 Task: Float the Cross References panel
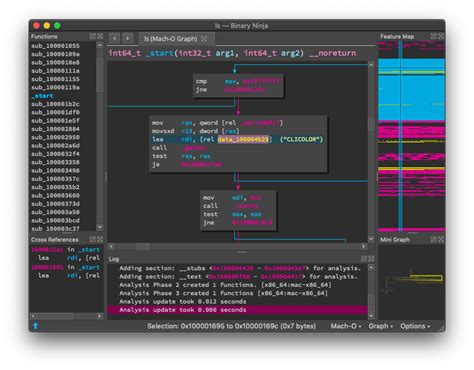point(93,239)
